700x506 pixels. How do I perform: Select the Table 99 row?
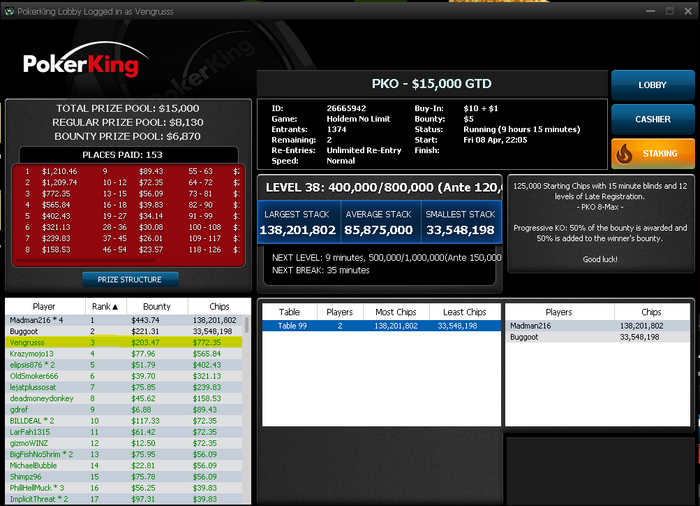coord(381,326)
